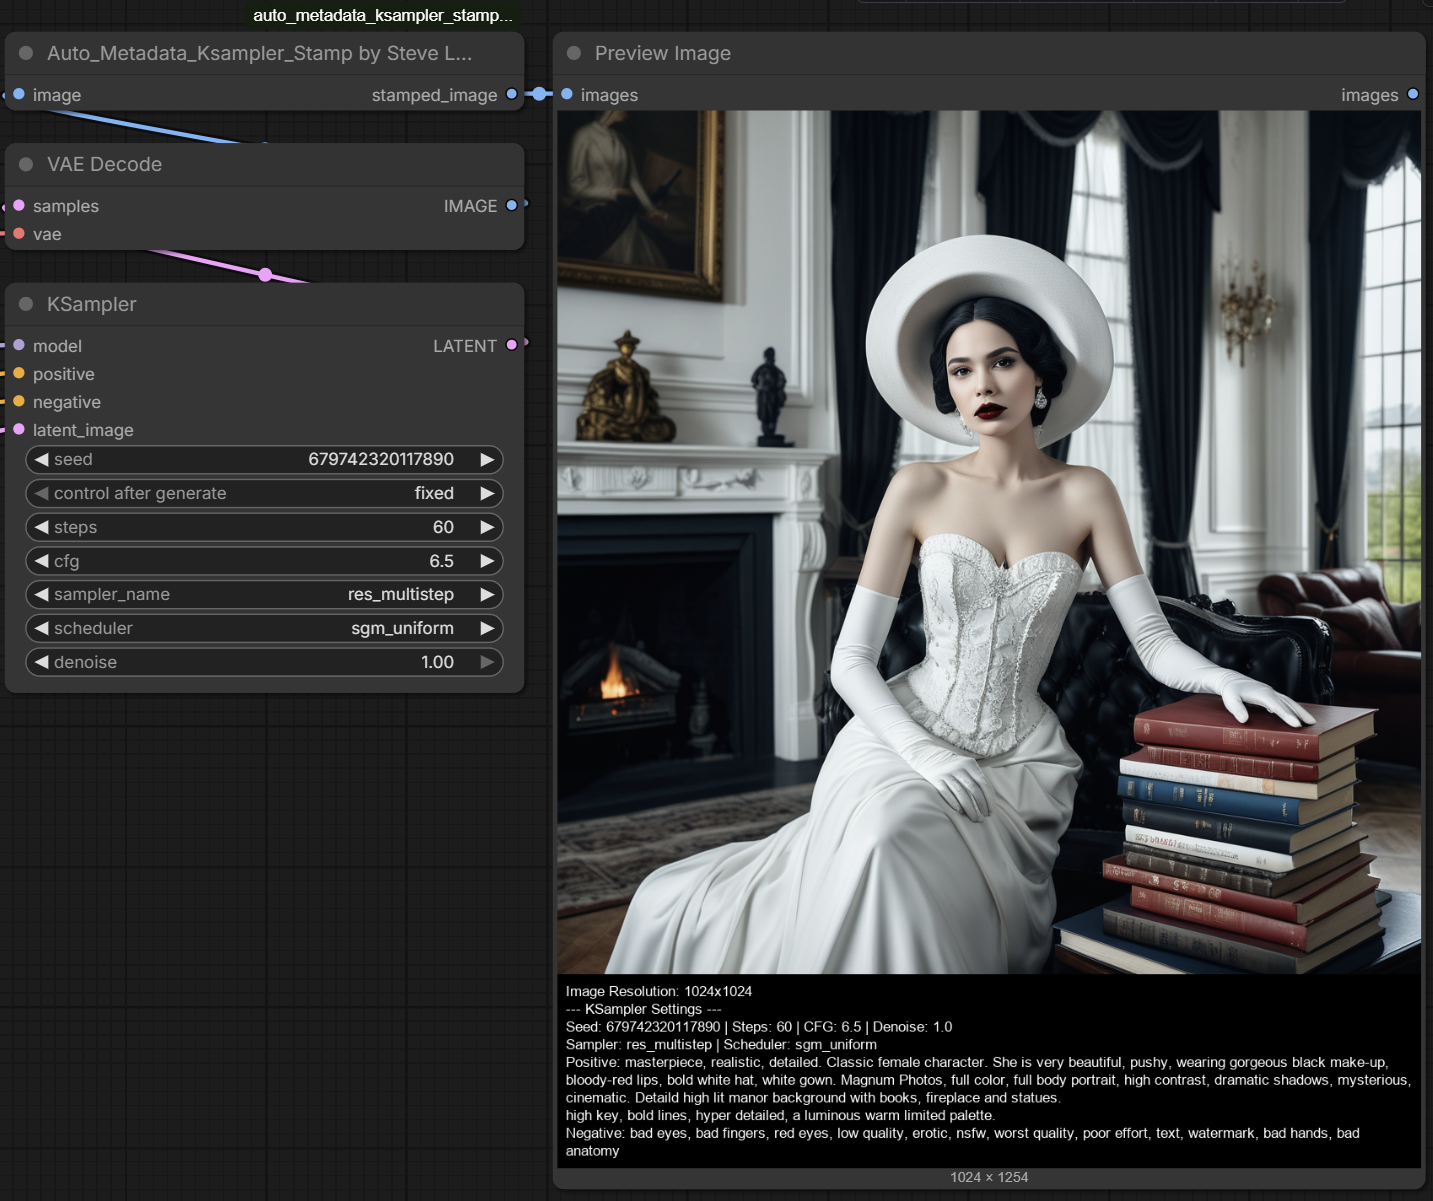Click the images output connector on Preview Image
The image size is (1433, 1201).
click(x=1413, y=94)
